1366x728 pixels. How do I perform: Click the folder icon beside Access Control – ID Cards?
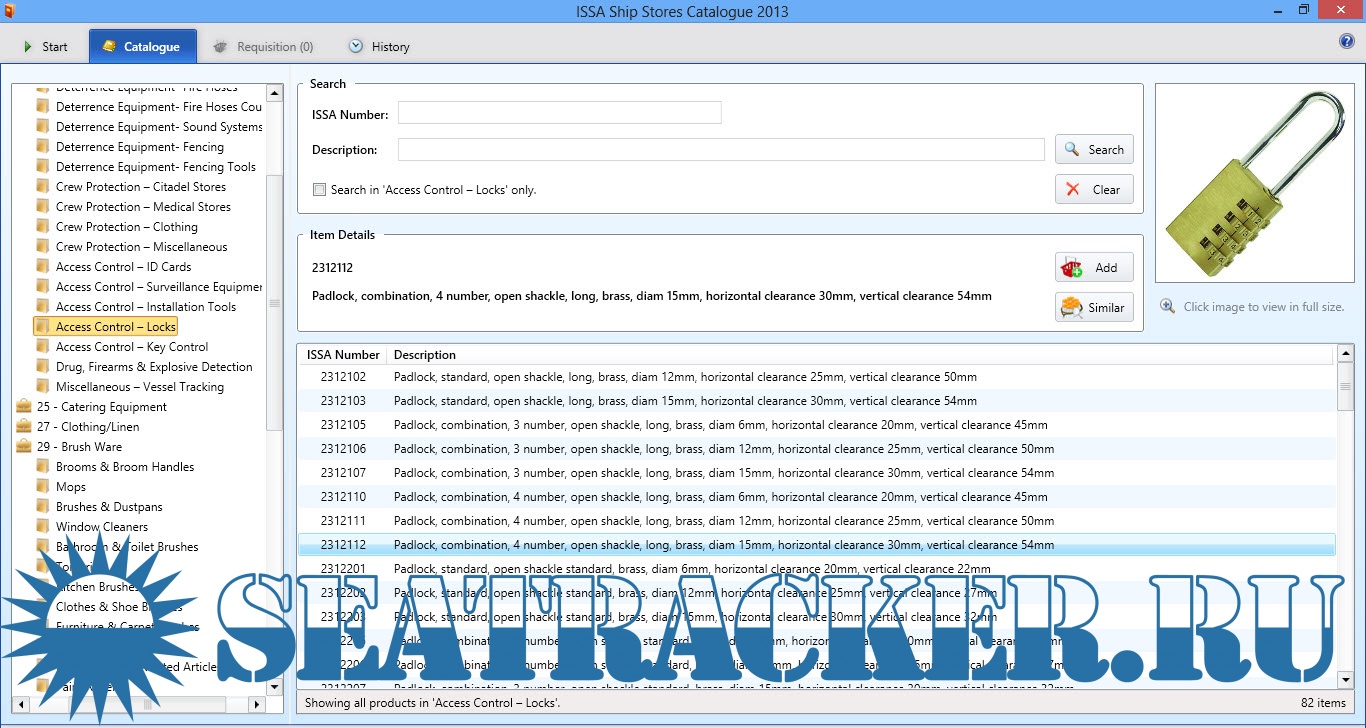[42, 266]
